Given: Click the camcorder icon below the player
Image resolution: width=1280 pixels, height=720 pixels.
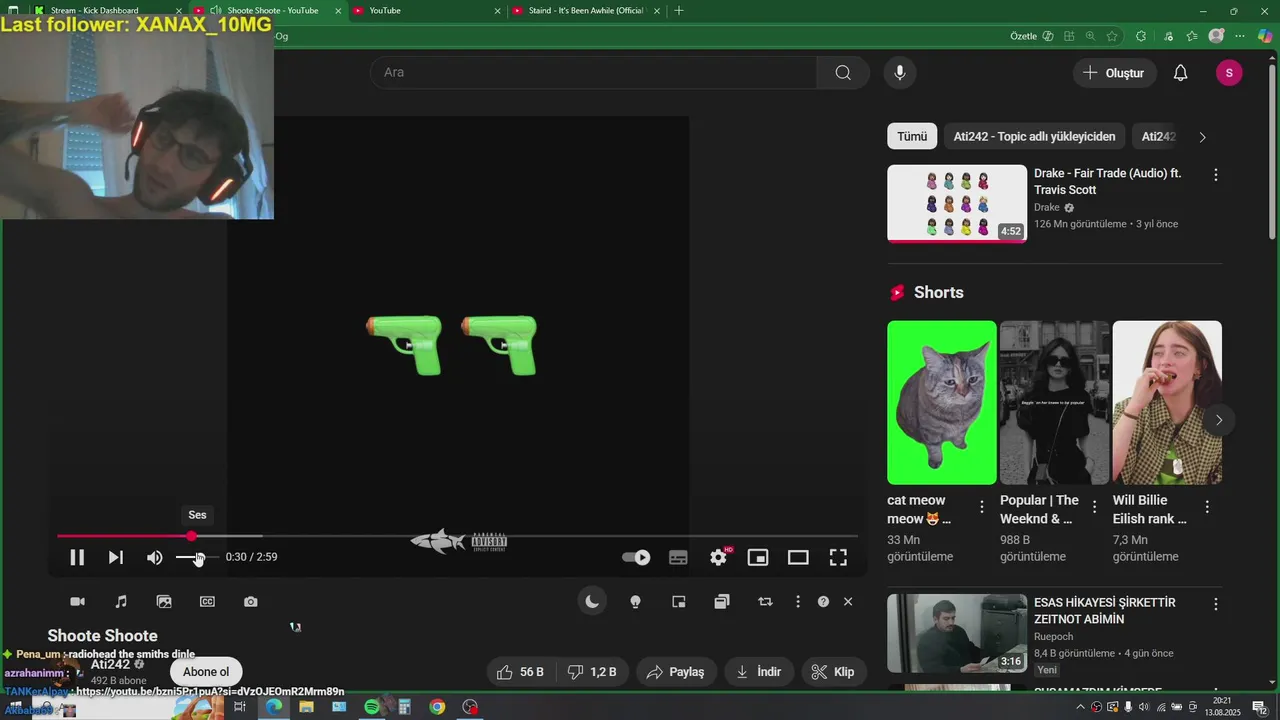Looking at the screenshot, I should tap(77, 601).
